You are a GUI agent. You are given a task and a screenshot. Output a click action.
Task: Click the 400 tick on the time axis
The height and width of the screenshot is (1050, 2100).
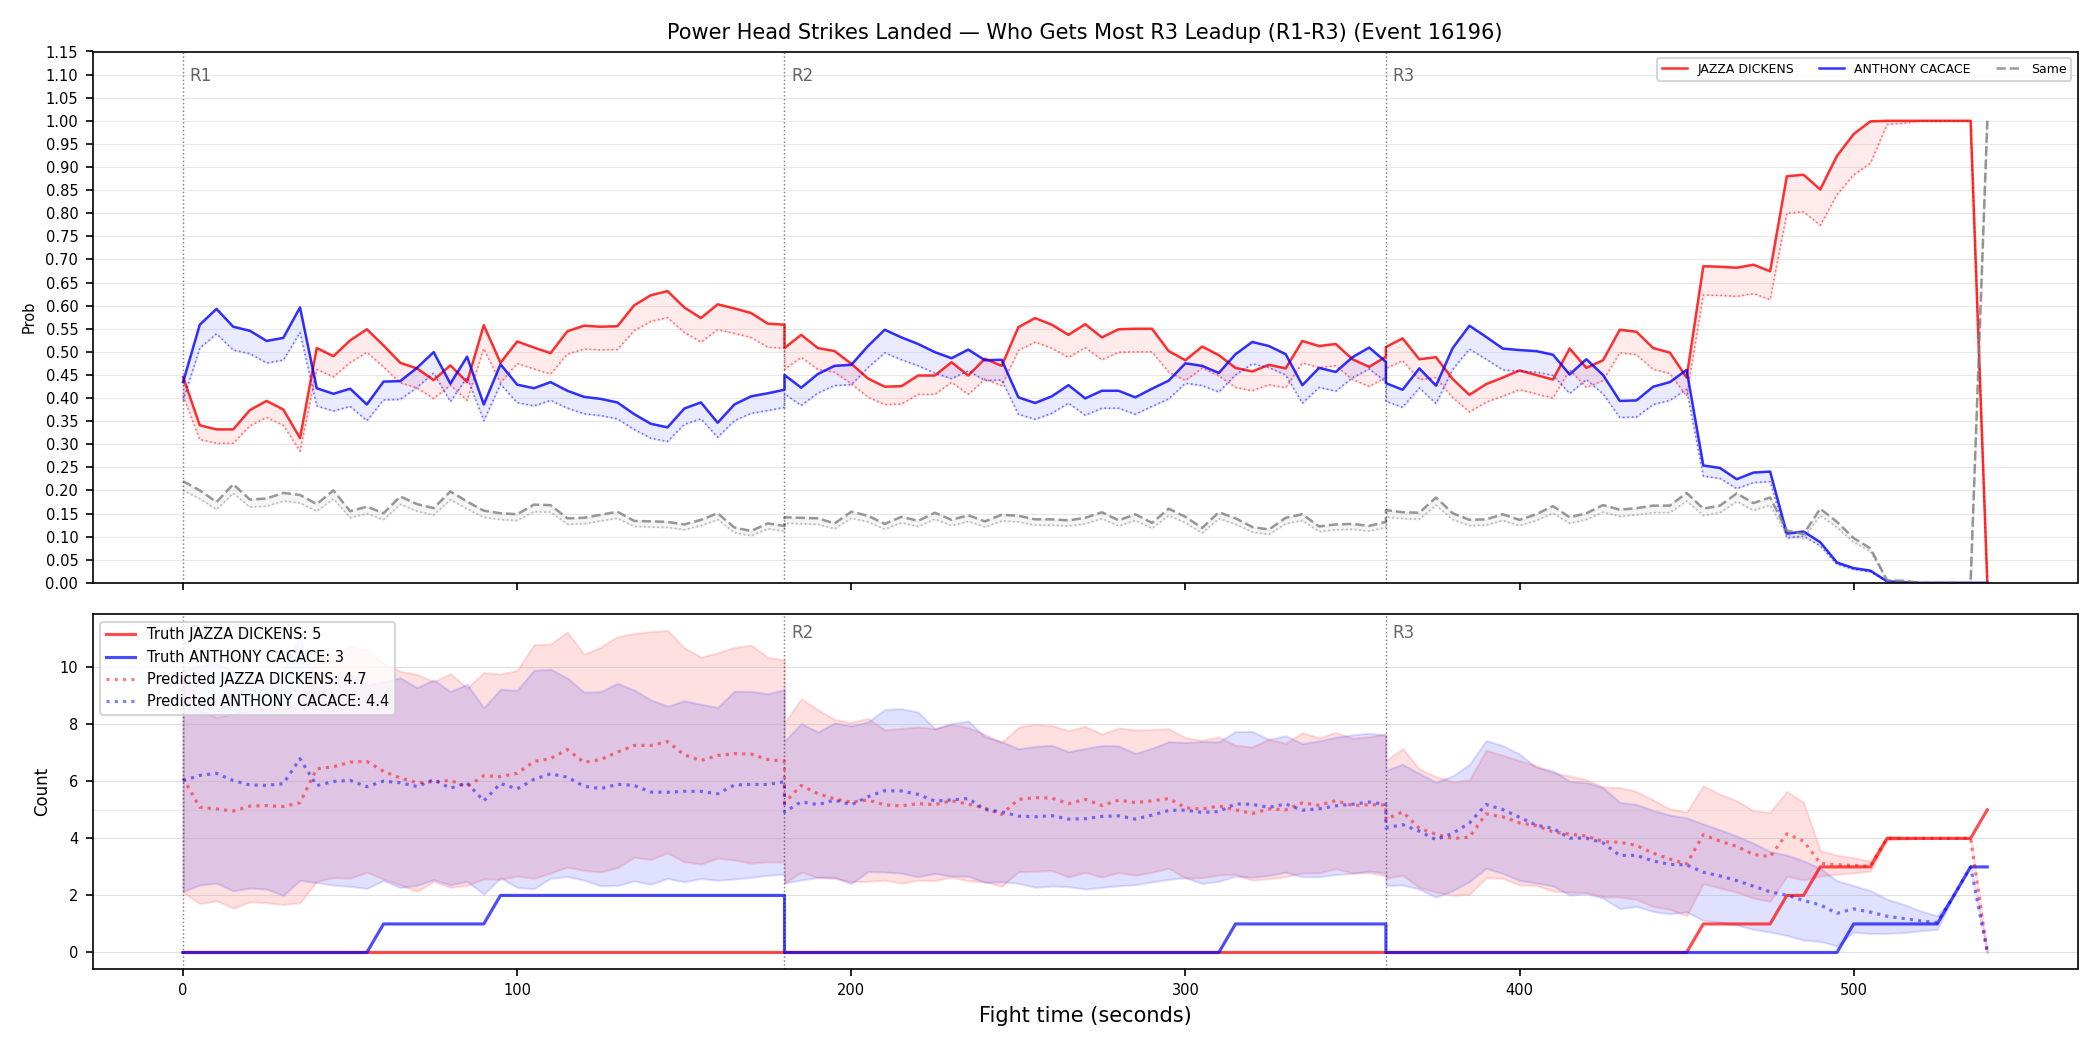click(x=1519, y=990)
